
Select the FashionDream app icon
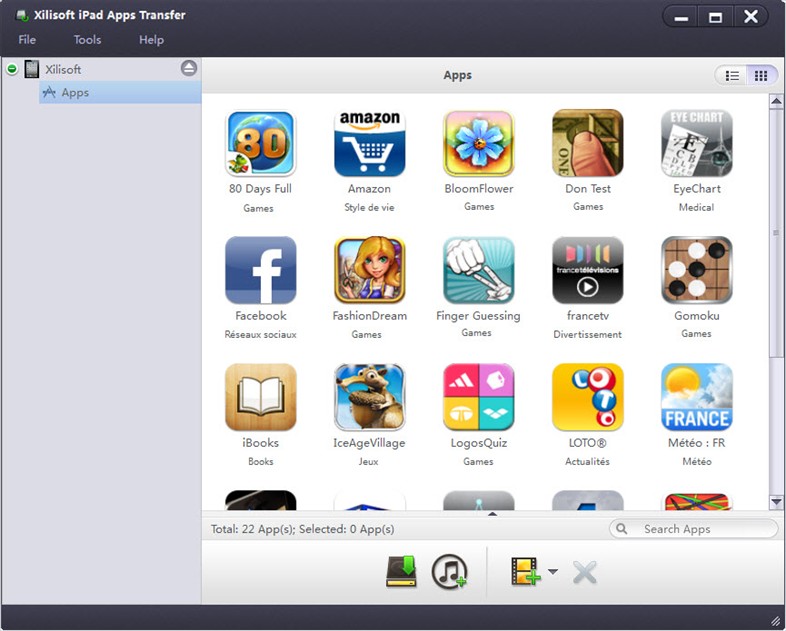[369, 270]
